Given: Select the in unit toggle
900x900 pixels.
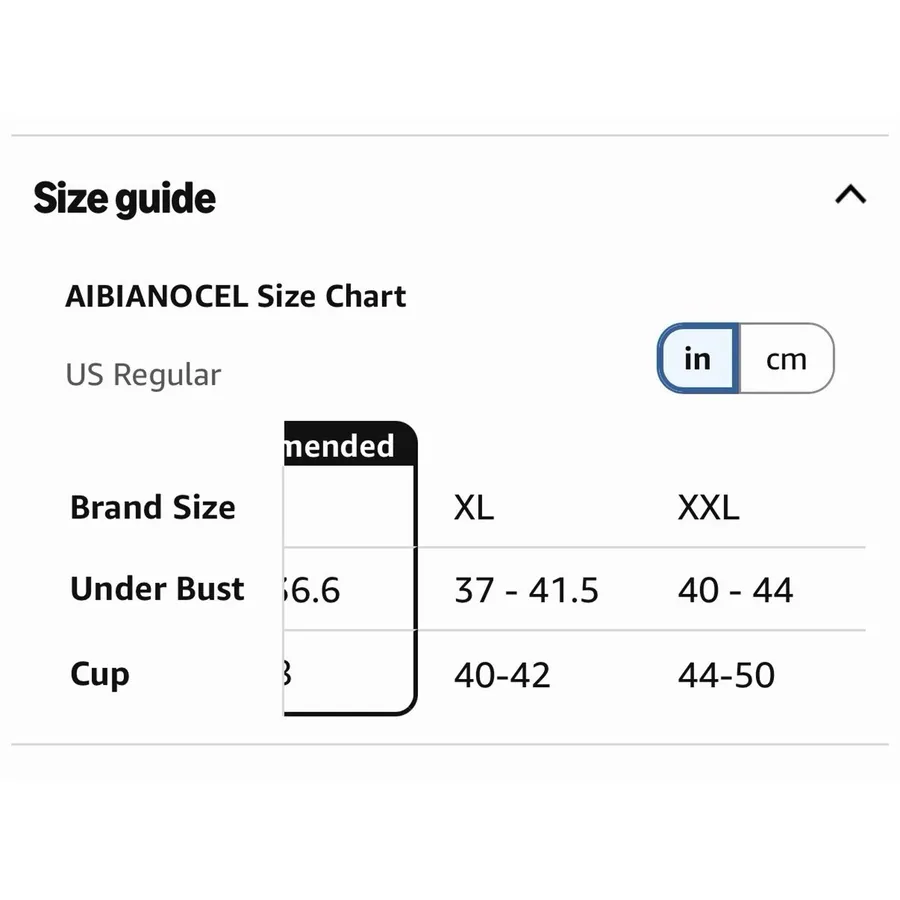Looking at the screenshot, I should pyautogui.click(x=698, y=359).
